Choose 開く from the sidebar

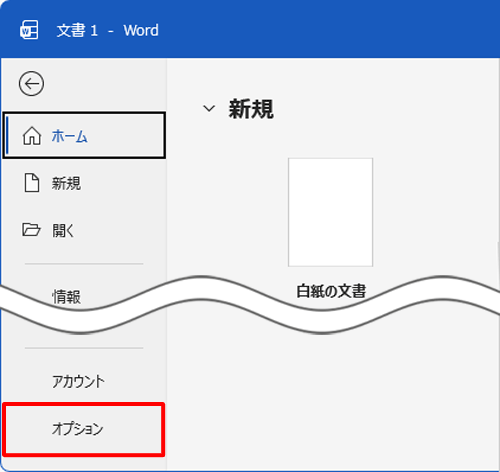[84, 230]
